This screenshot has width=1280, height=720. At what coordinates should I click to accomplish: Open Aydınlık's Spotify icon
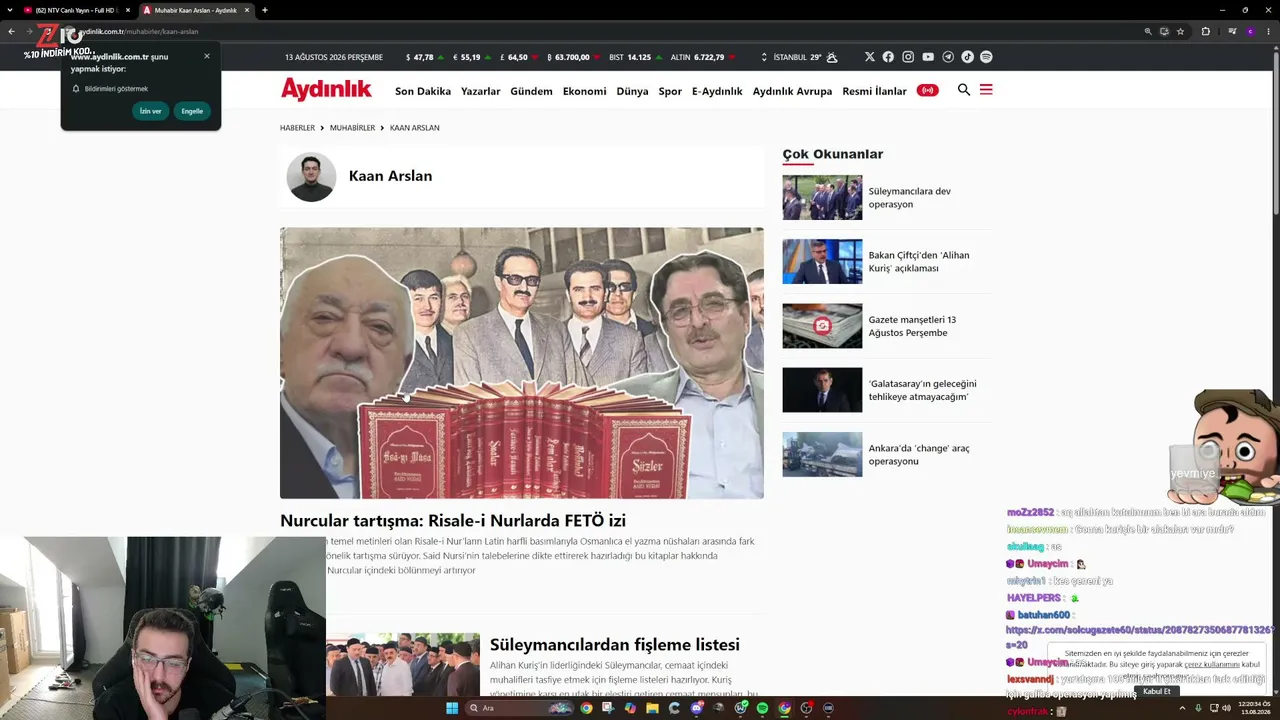click(x=986, y=57)
